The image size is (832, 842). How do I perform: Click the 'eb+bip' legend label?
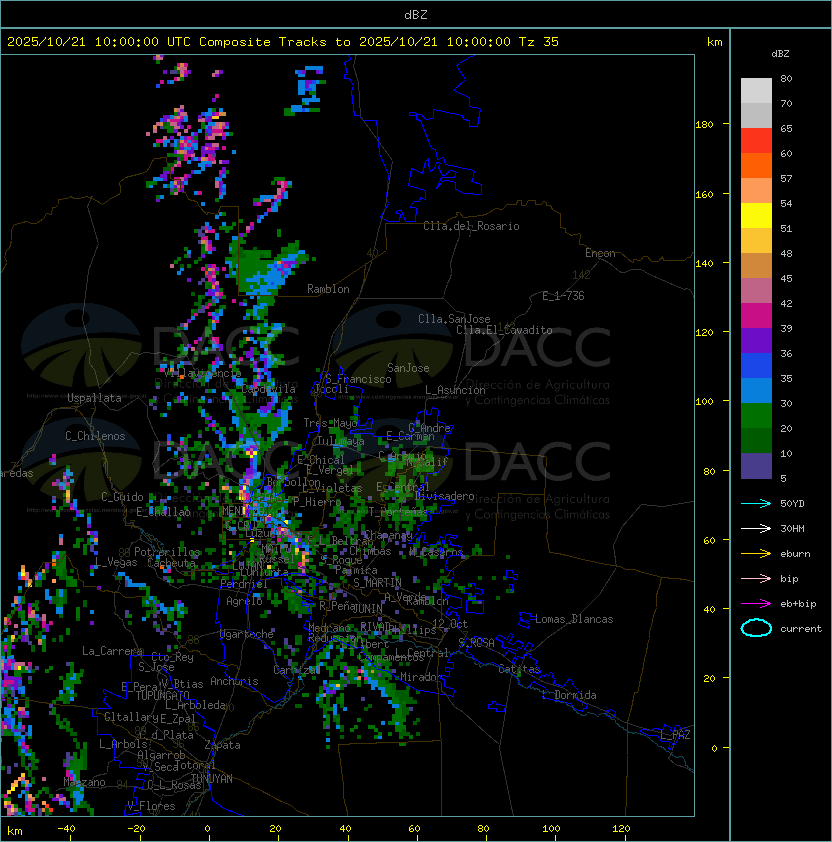click(x=798, y=604)
